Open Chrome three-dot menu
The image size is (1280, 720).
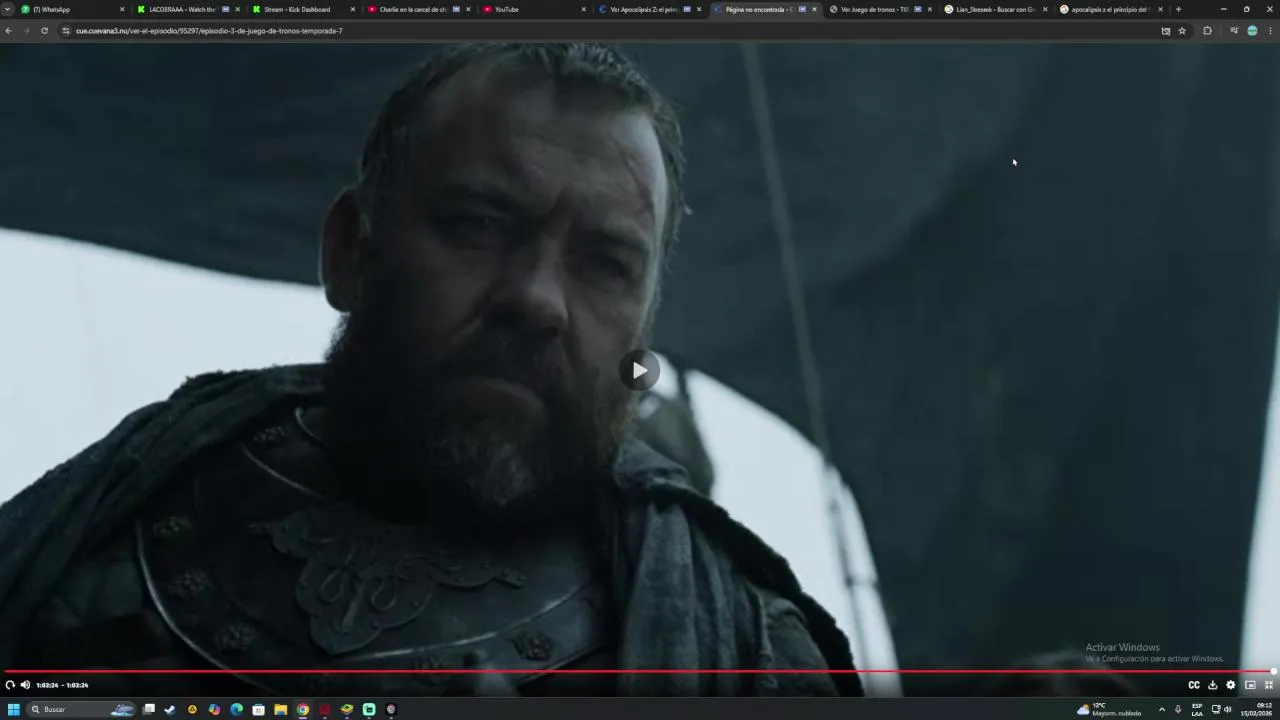1270,31
